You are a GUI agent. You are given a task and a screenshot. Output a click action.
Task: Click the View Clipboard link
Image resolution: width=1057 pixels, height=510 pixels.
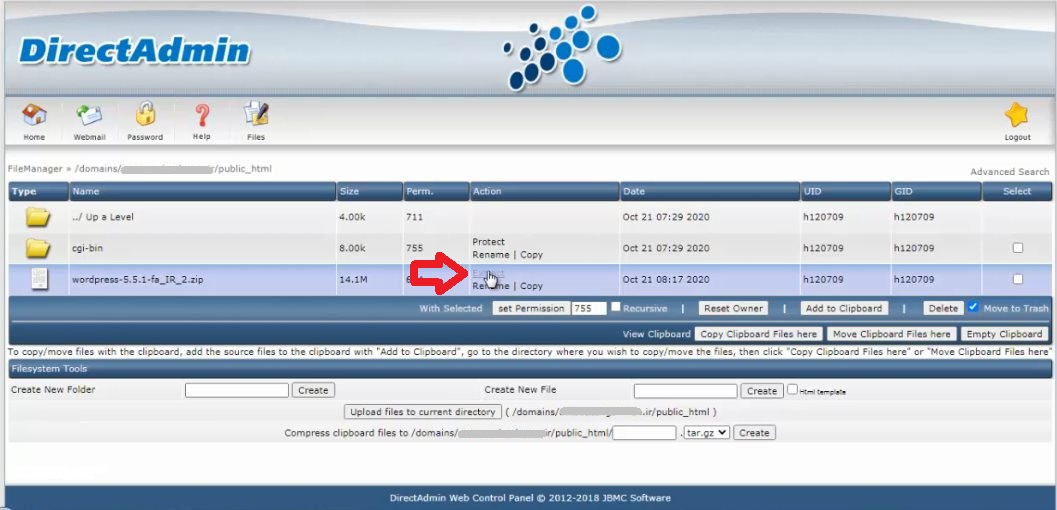point(657,334)
